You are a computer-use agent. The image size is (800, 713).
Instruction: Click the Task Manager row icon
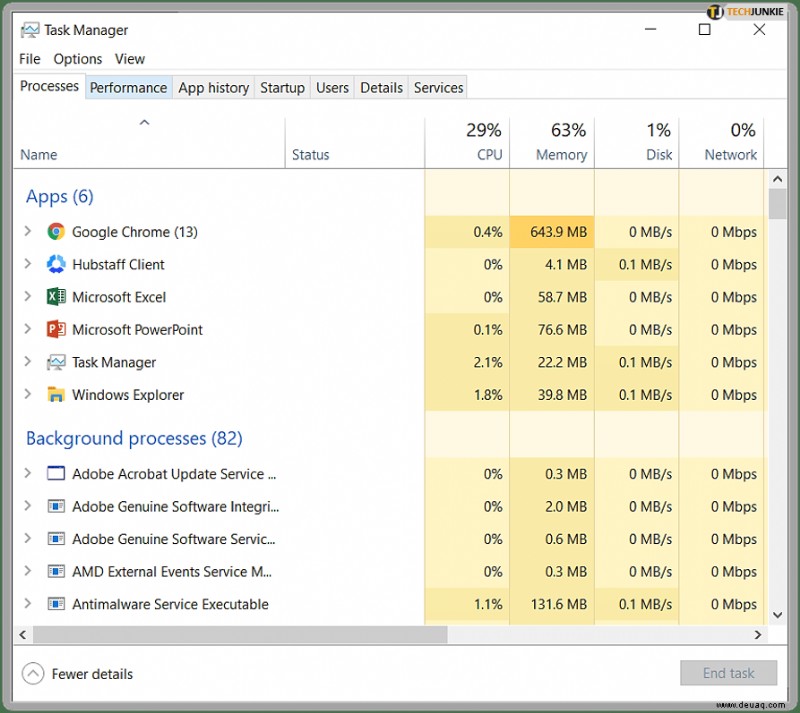(56, 362)
